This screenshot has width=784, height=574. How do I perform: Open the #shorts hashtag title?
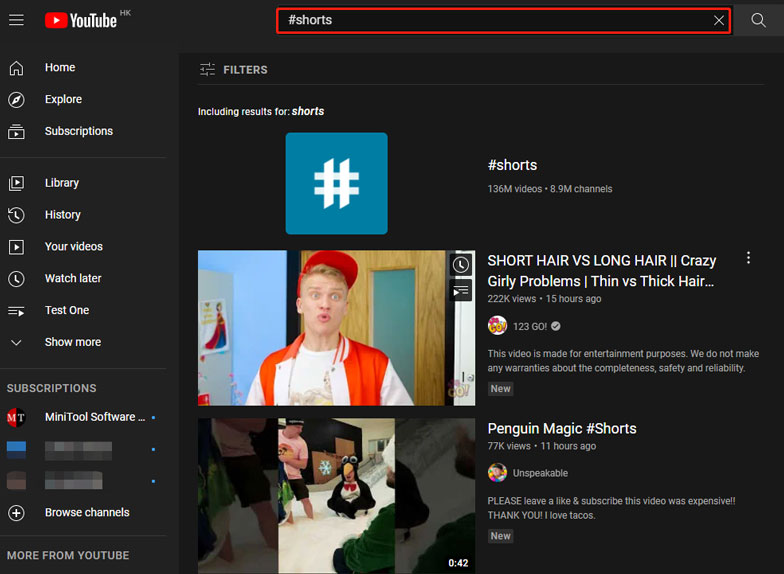tap(512, 165)
